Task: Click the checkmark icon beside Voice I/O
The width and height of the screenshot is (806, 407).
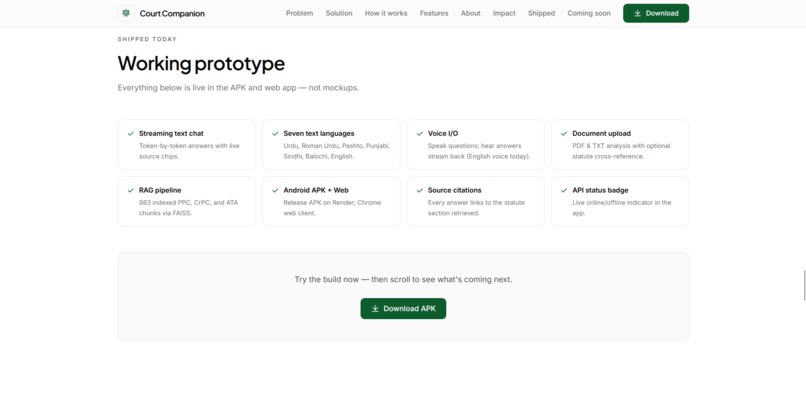Action: (x=419, y=134)
